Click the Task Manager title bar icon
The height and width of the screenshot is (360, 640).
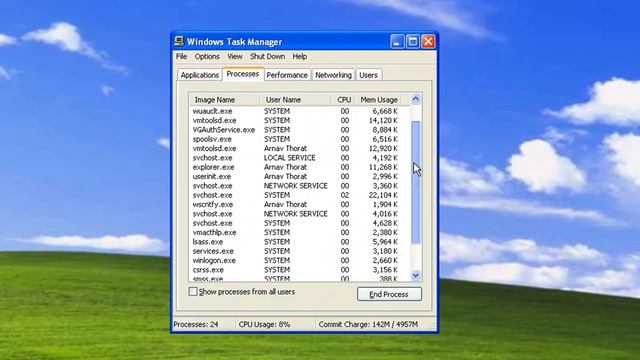tap(179, 41)
